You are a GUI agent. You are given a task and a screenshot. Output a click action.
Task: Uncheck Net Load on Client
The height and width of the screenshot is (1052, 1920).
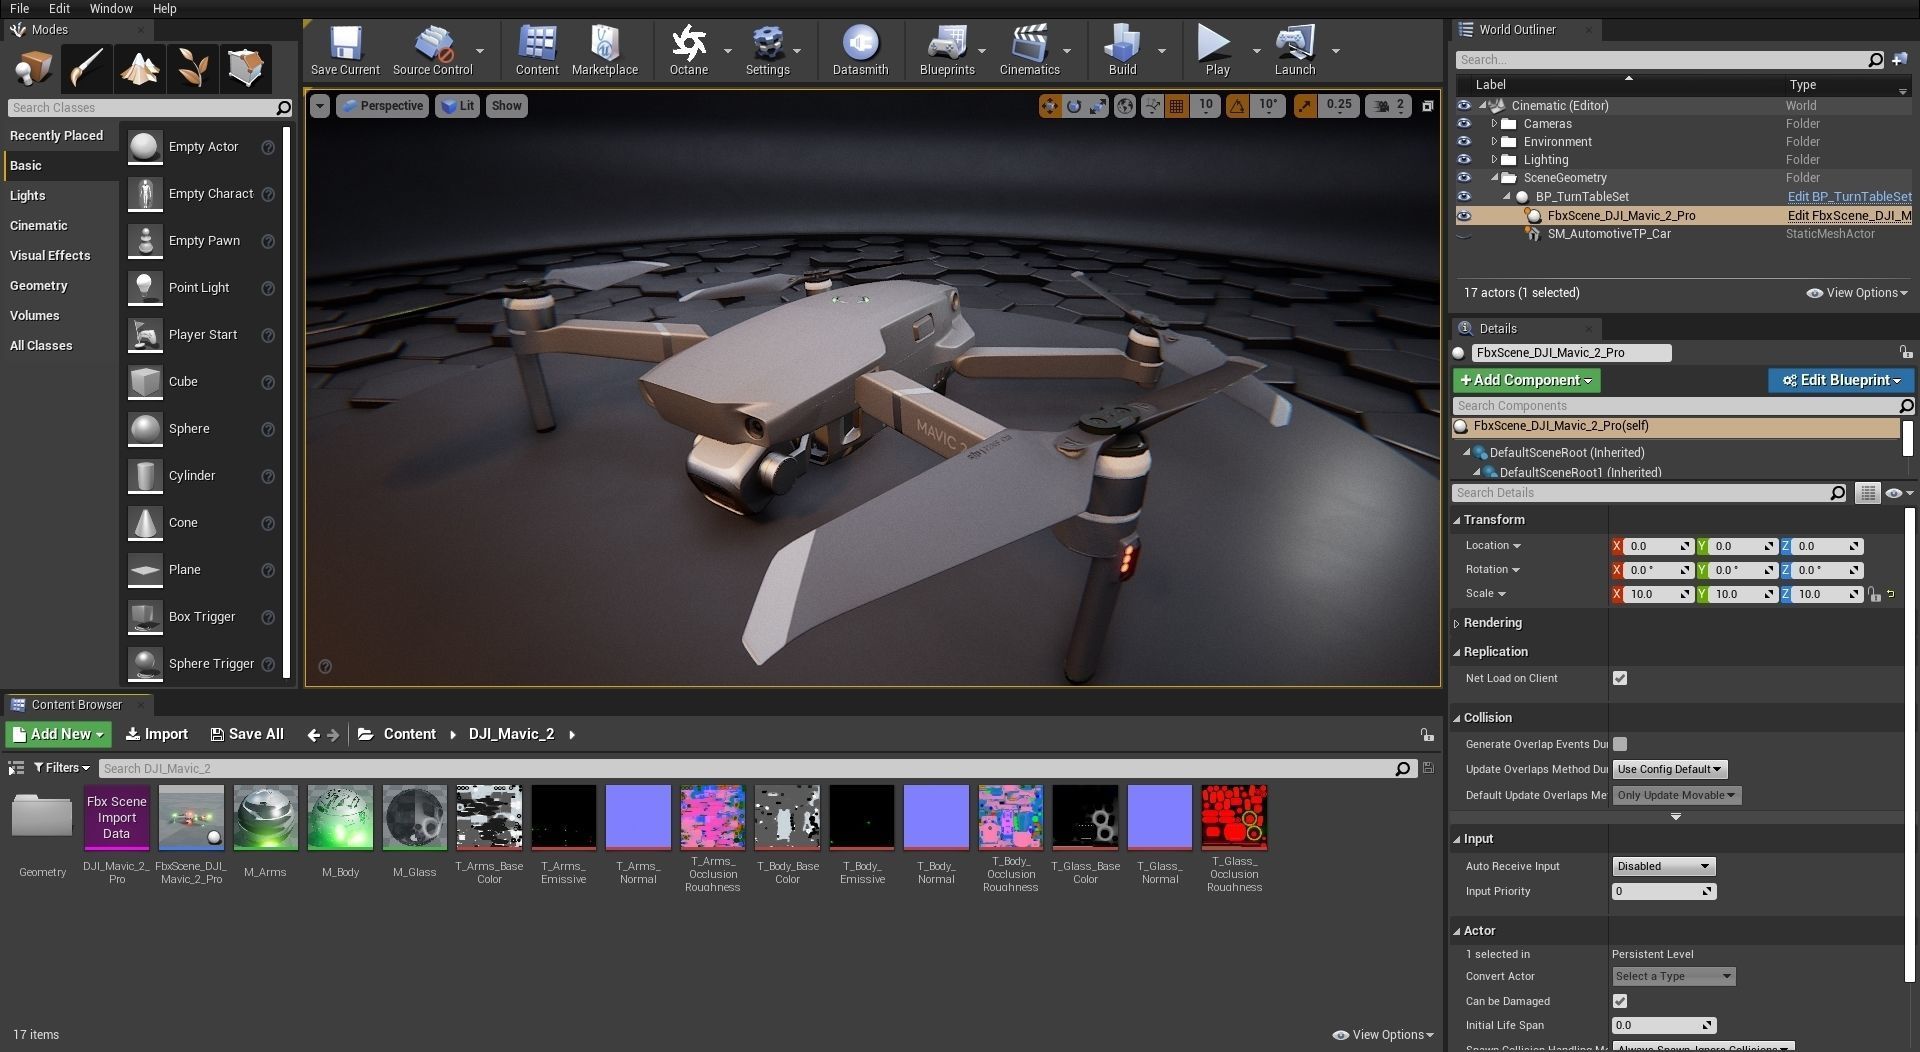1620,678
